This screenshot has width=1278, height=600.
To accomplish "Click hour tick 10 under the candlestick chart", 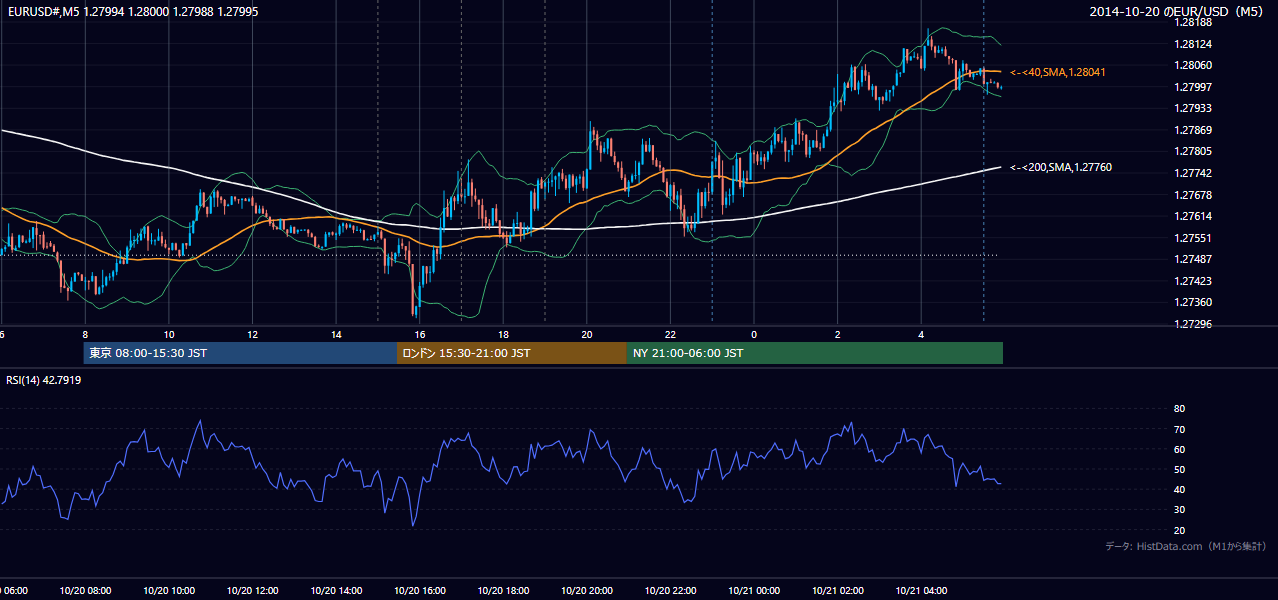I will point(169,335).
